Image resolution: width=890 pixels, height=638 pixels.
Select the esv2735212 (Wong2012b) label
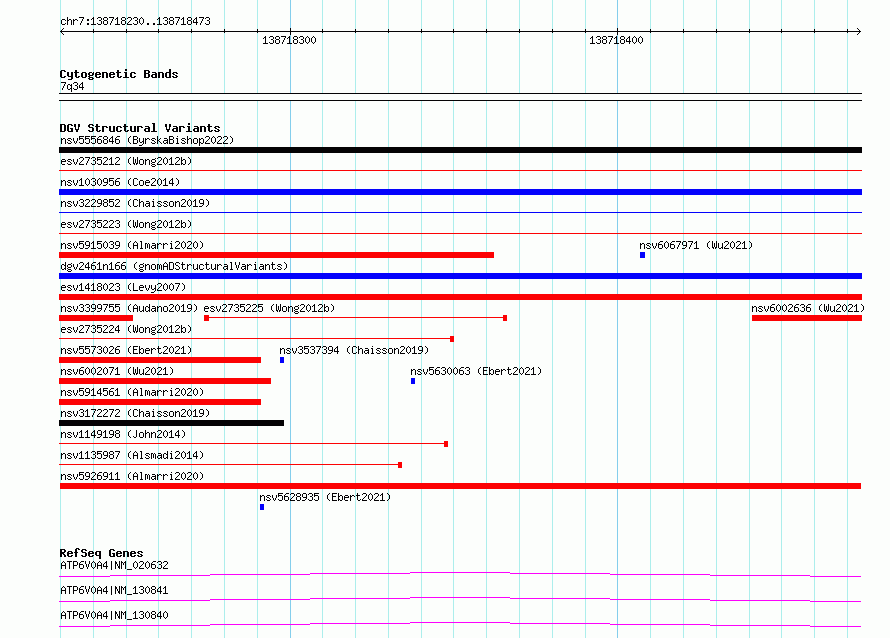pyautogui.click(x=126, y=161)
